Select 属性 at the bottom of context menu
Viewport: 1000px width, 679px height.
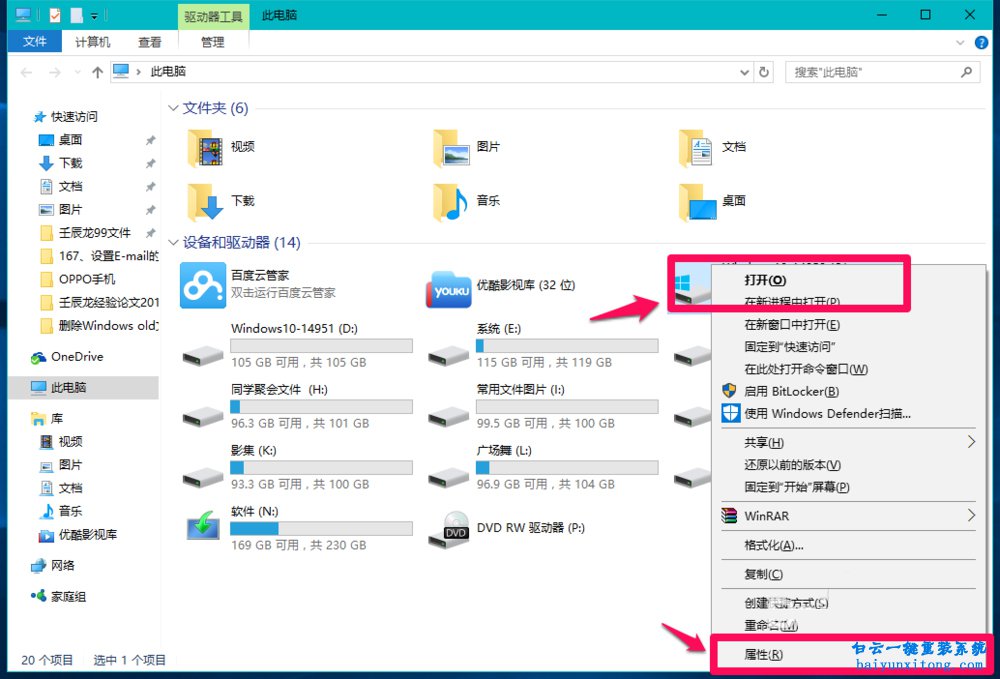[760, 655]
